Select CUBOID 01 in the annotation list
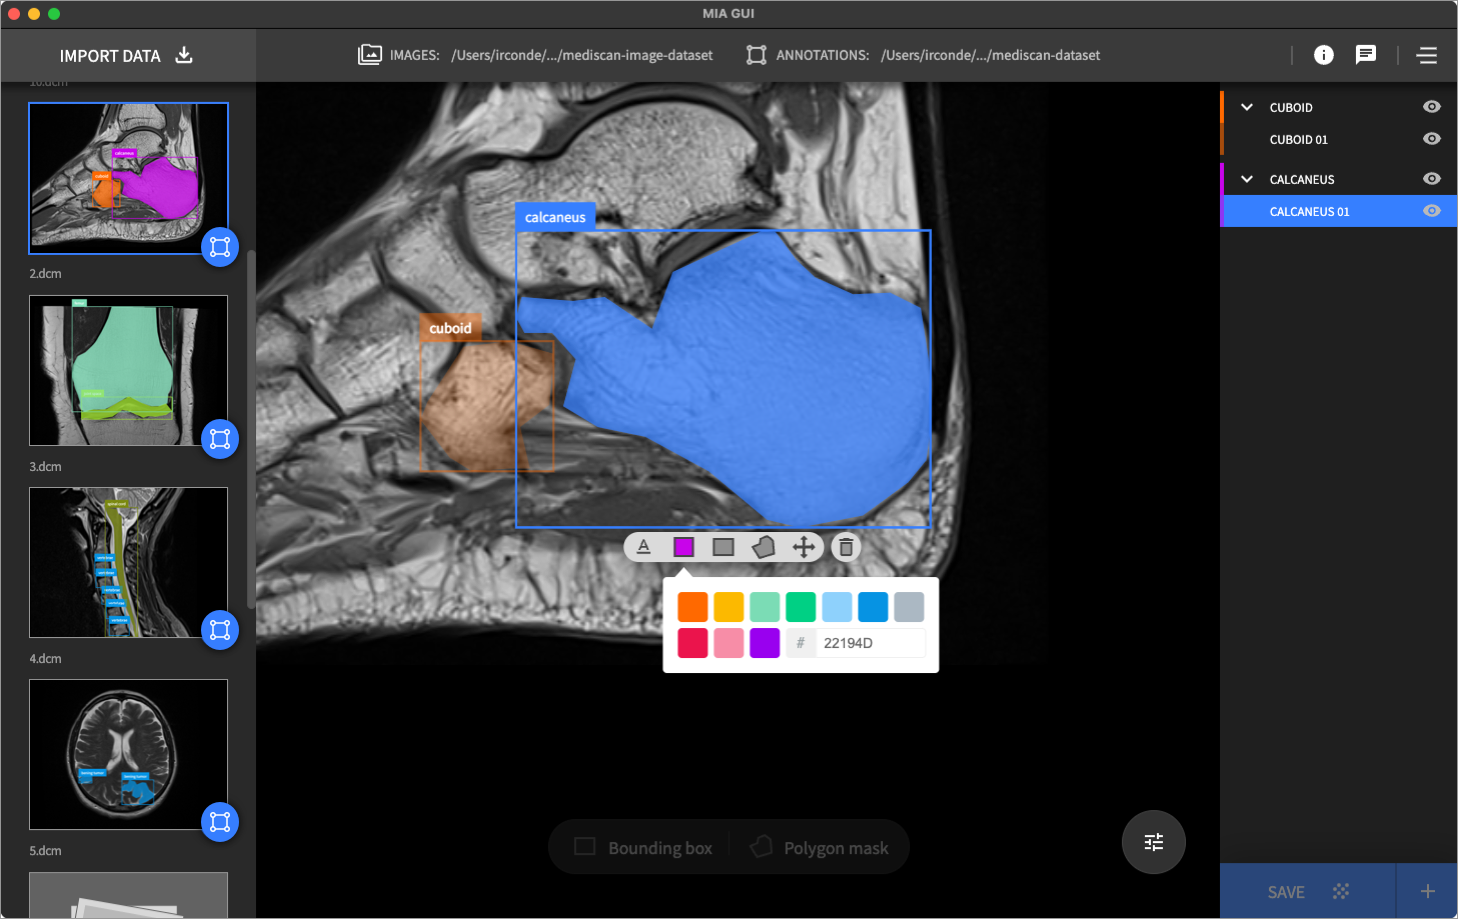The width and height of the screenshot is (1458, 919). coord(1338,139)
